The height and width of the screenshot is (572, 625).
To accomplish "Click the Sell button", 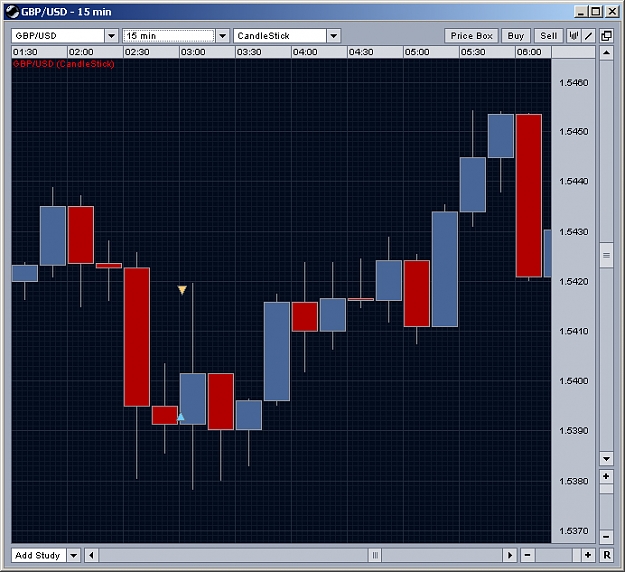I will [548, 36].
